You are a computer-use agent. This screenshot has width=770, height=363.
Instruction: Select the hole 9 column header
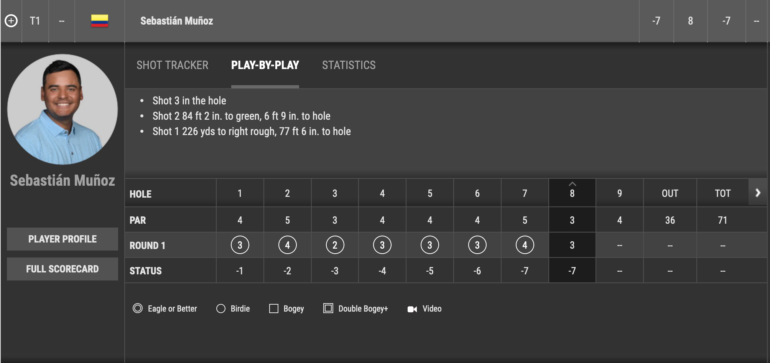(x=619, y=194)
